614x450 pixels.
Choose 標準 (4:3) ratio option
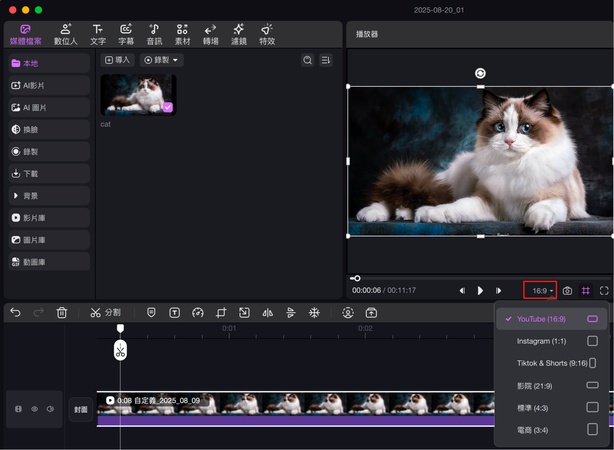(x=552, y=408)
